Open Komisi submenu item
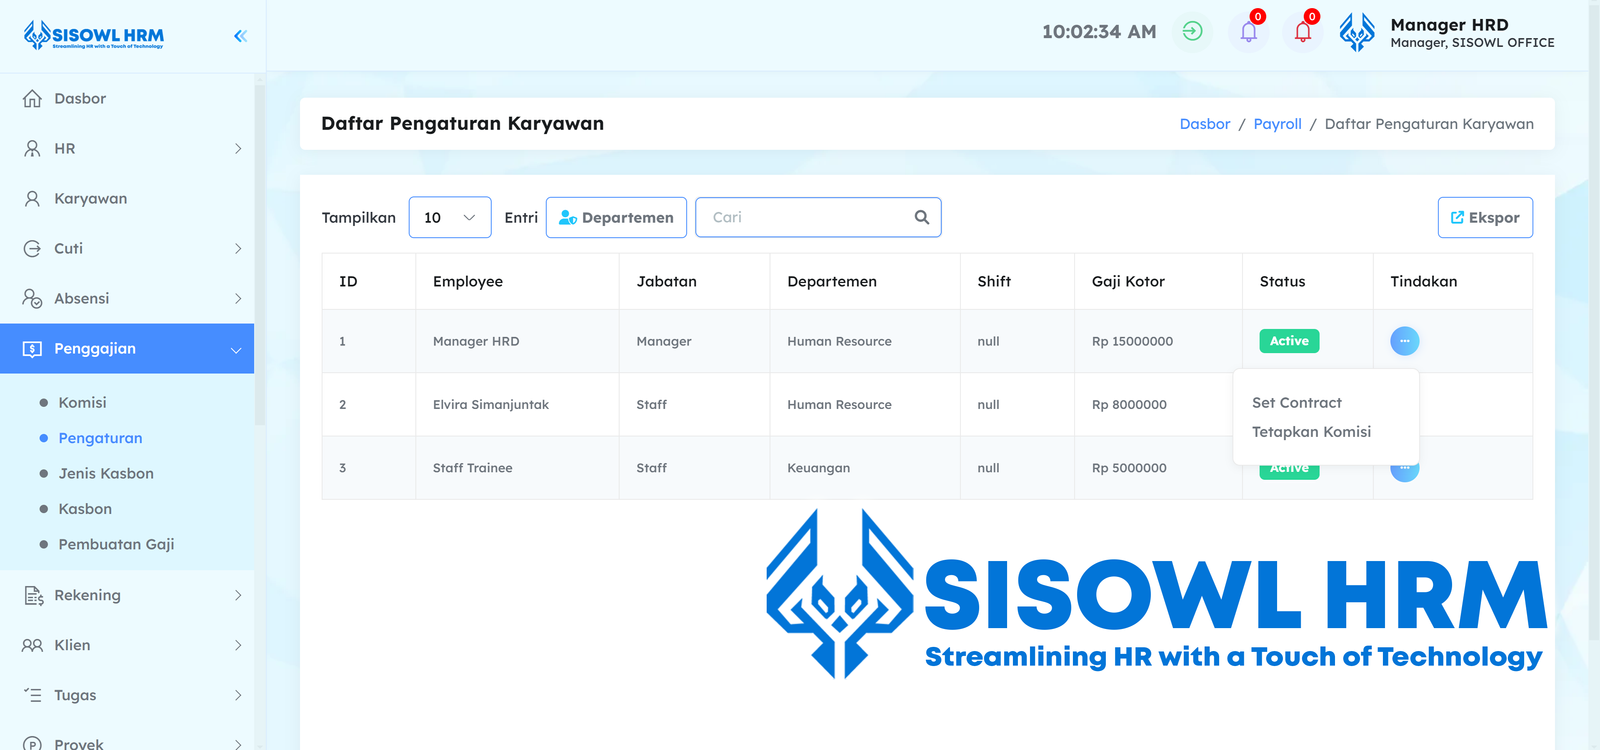This screenshot has height=750, width=1600. point(82,402)
